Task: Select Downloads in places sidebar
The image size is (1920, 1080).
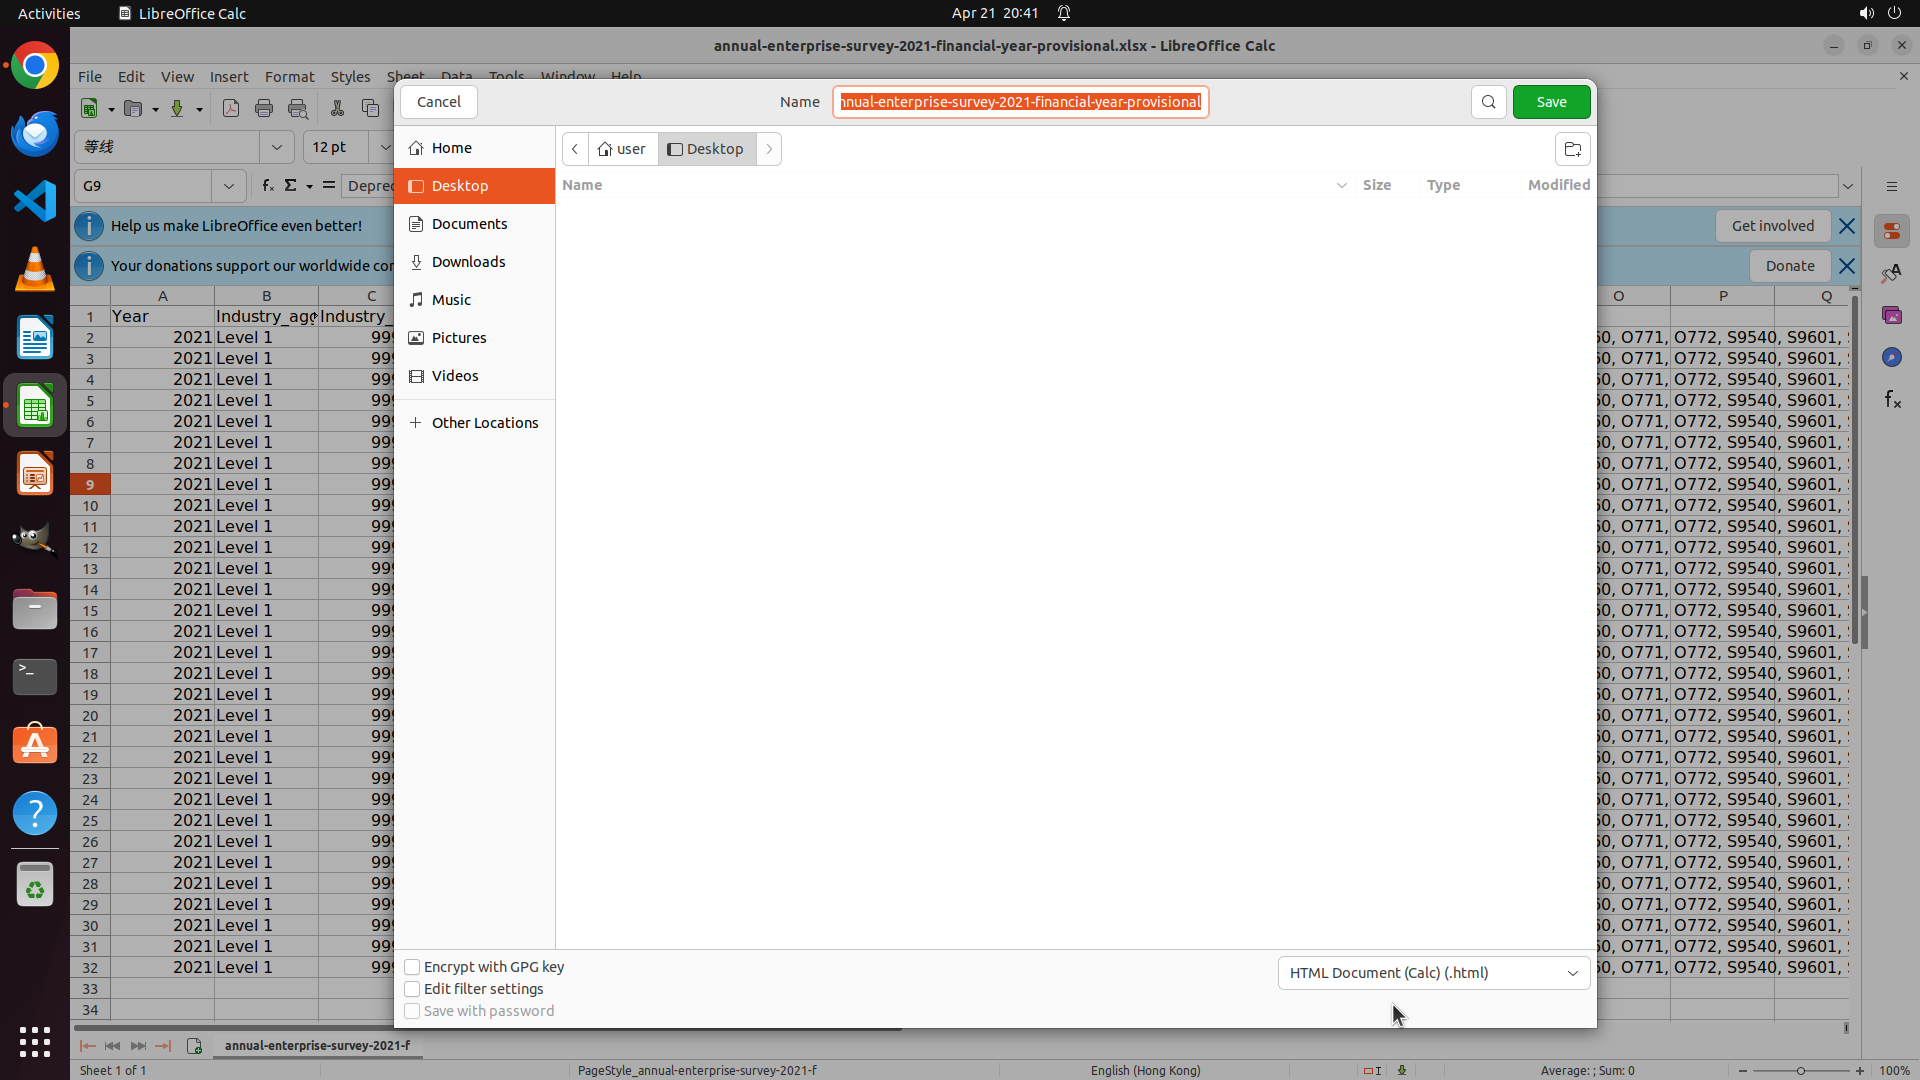Action: click(x=468, y=262)
